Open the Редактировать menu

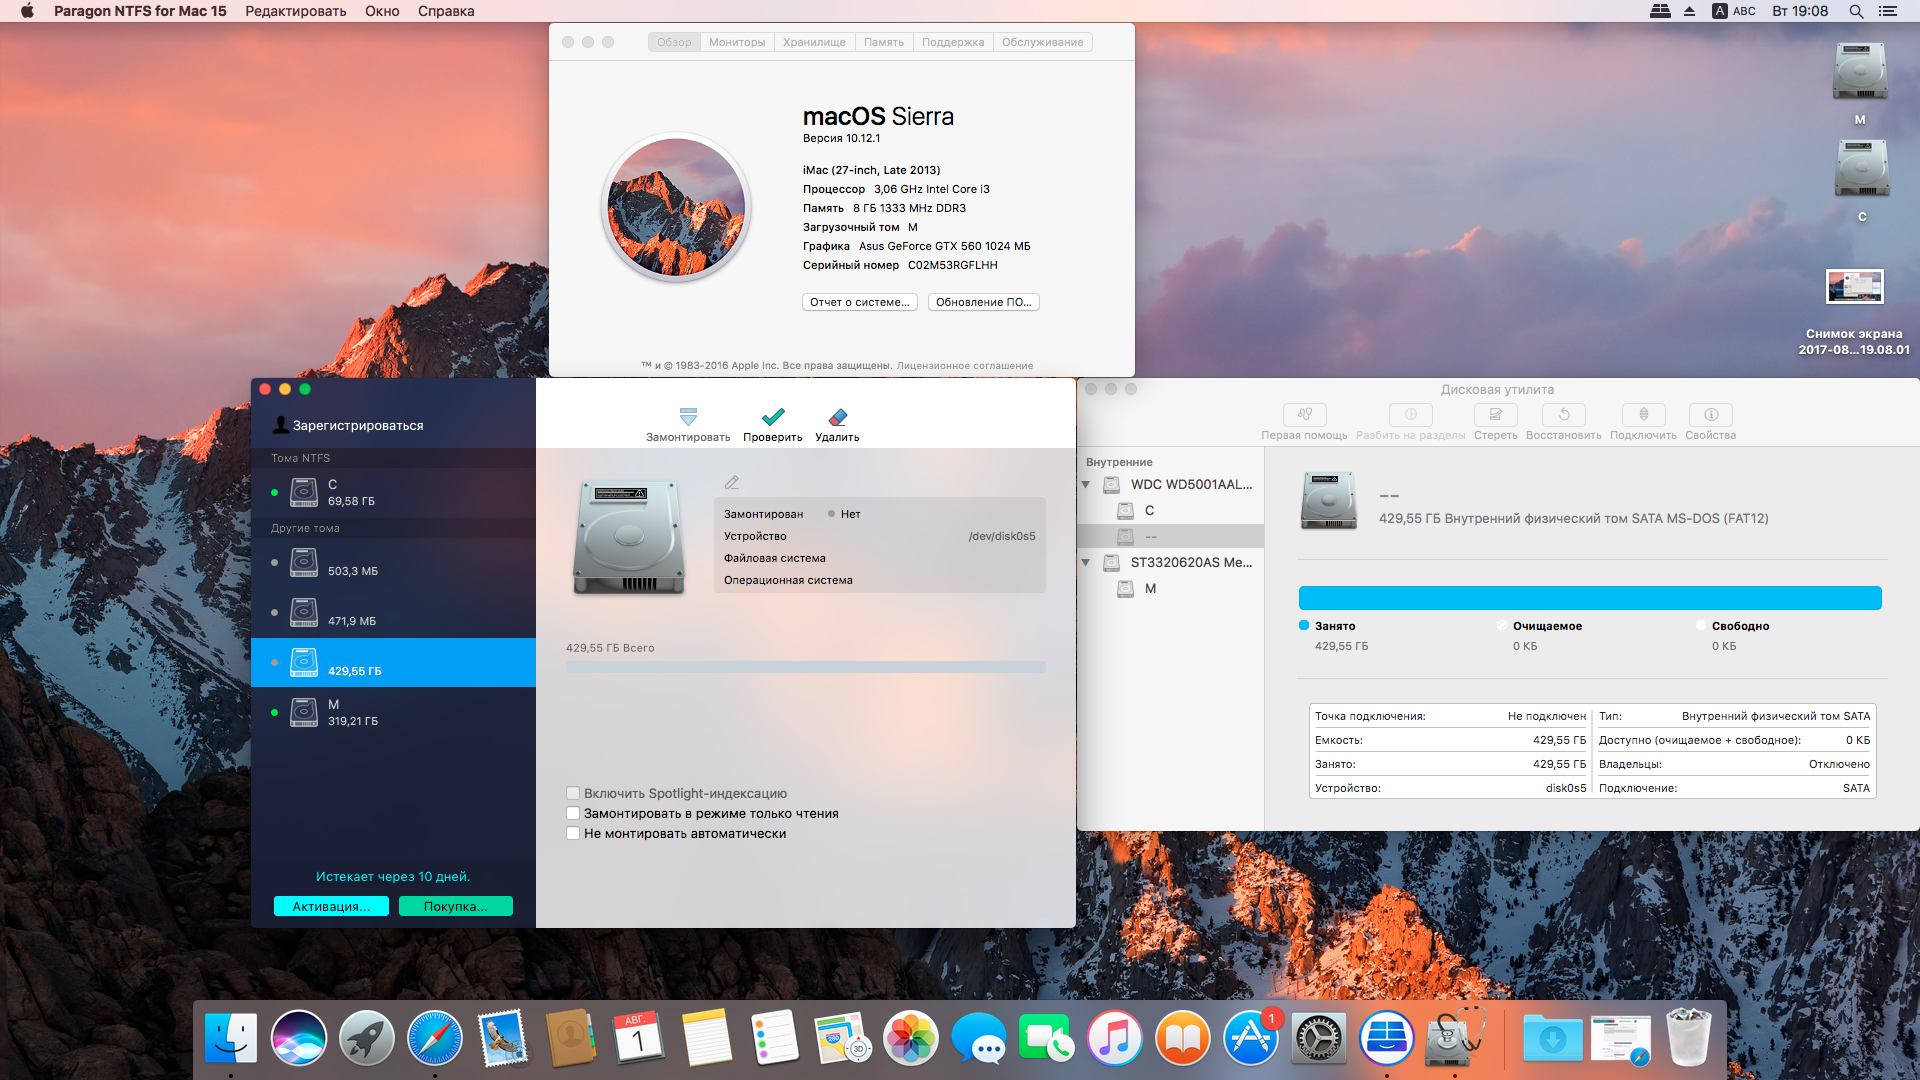(295, 11)
